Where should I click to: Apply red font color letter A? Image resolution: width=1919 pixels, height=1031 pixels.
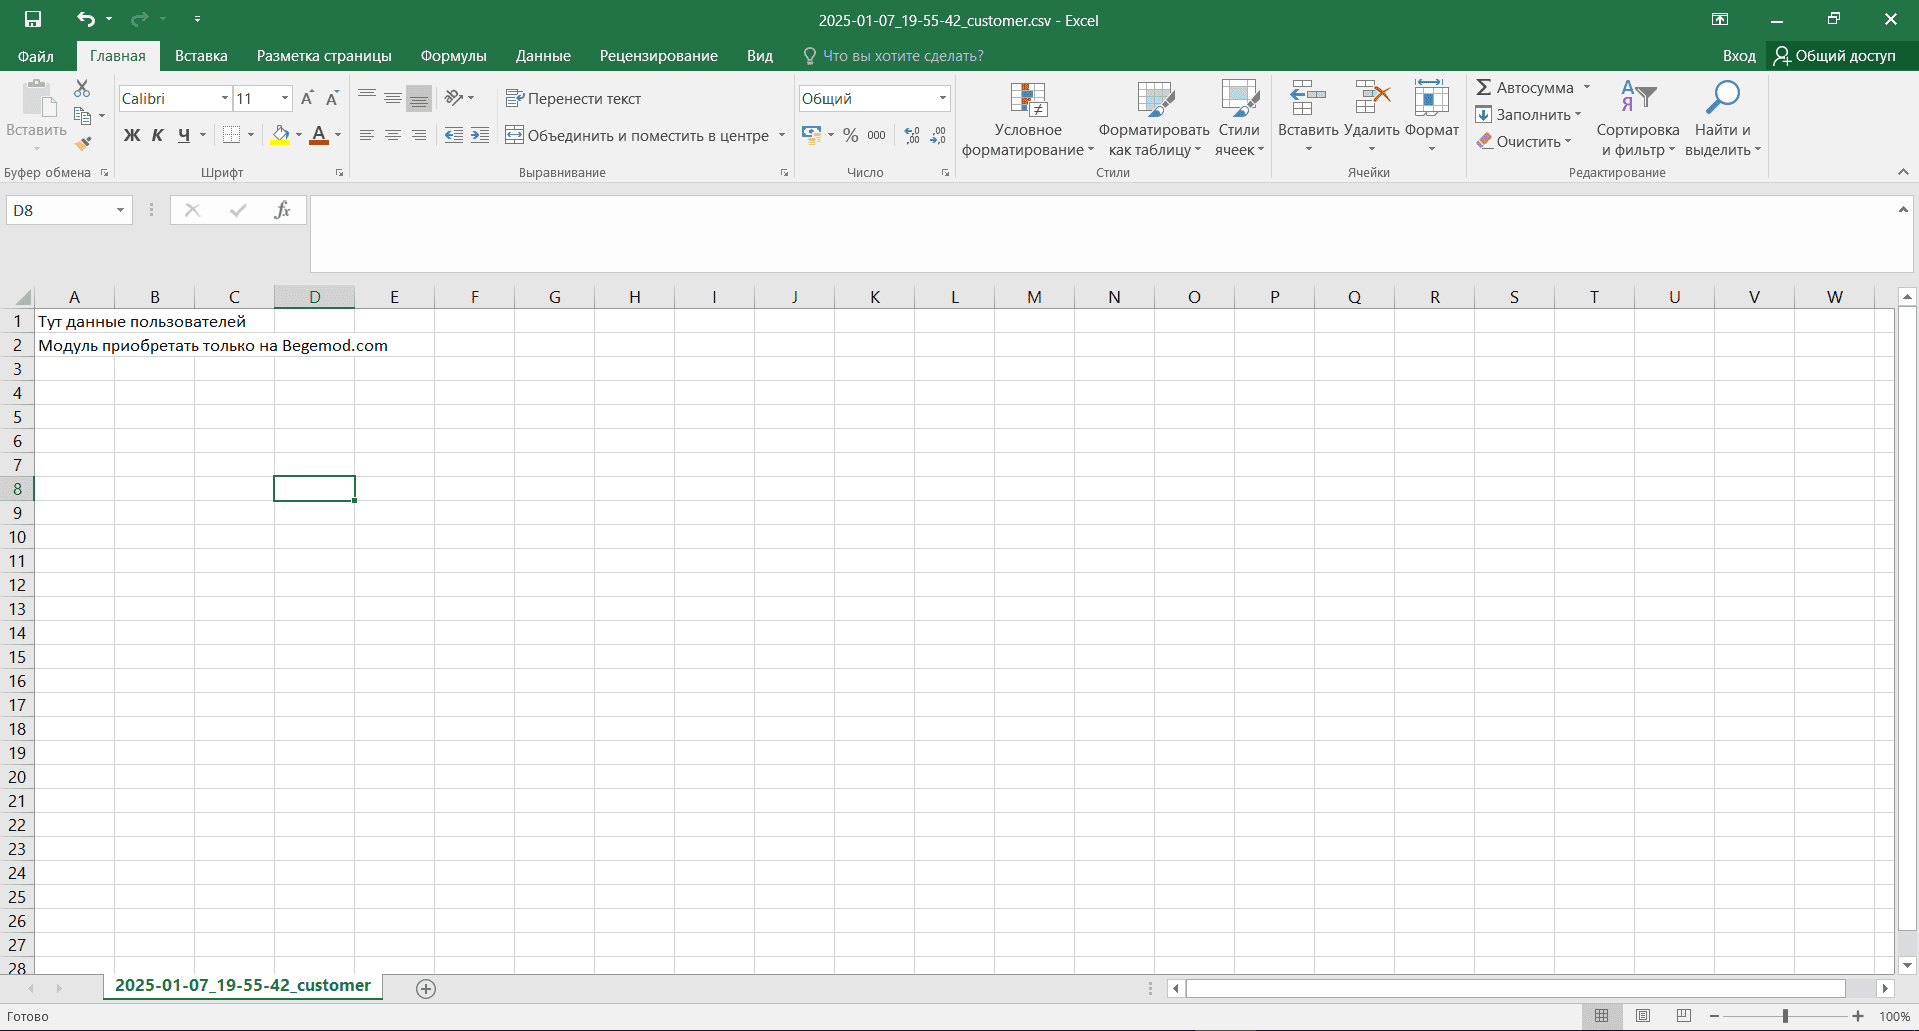point(319,135)
